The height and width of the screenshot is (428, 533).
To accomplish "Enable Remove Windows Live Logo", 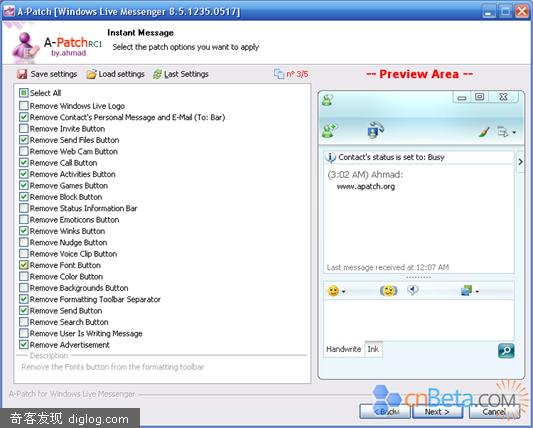I will pos(23,105).
